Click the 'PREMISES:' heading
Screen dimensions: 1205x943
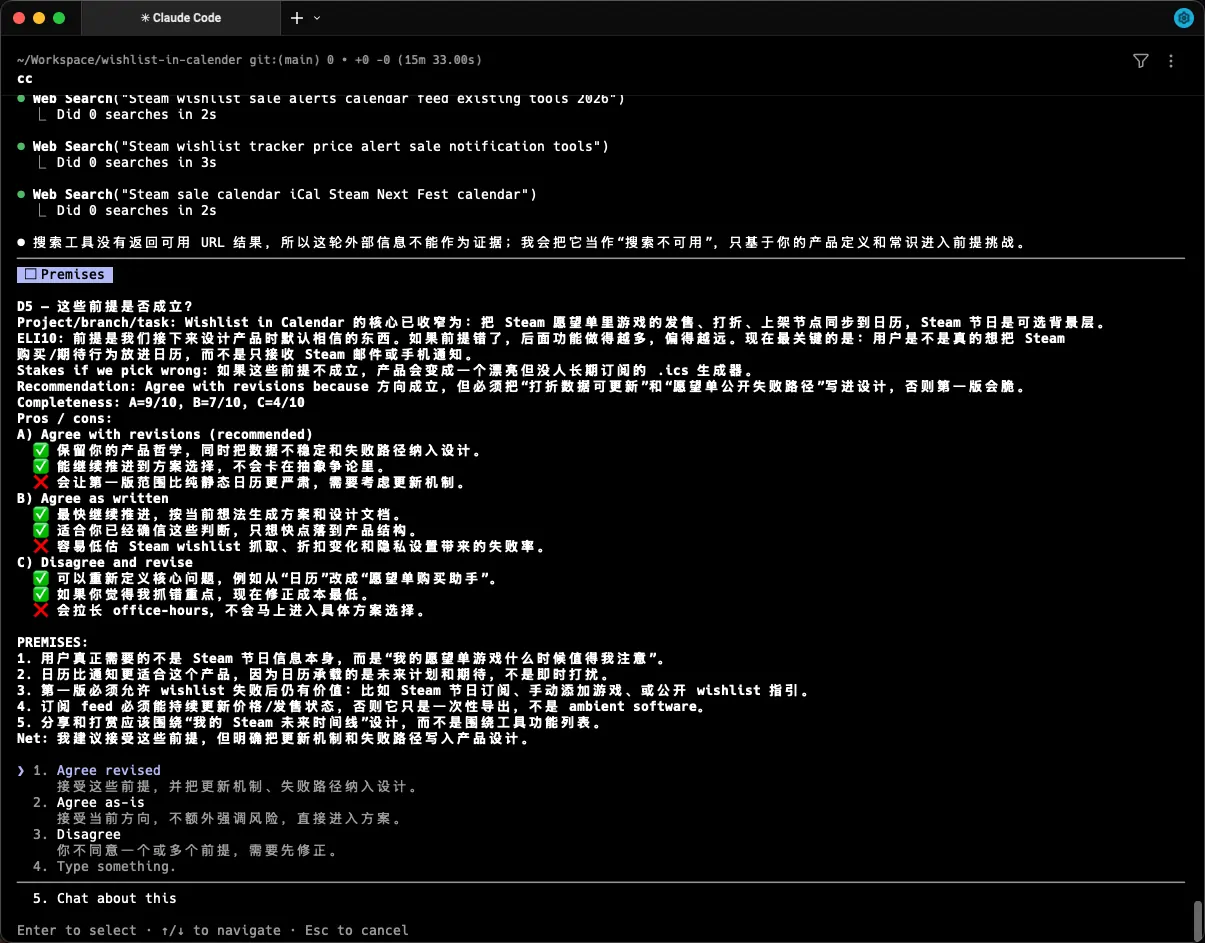[53, 642]
